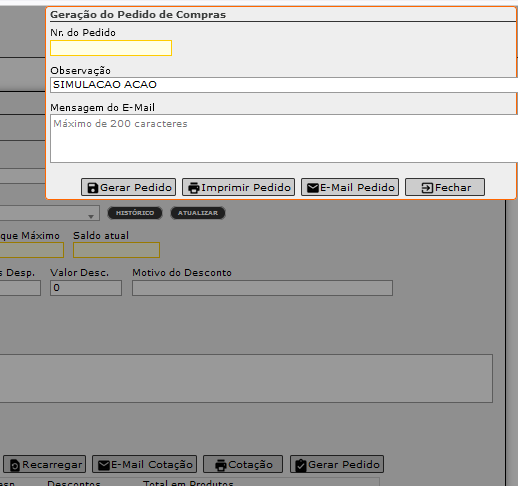The width and height of the screenshot is (518, 486).
Task: Click the Imprimir Pedido button label
Action: click(x=246, y=188)
